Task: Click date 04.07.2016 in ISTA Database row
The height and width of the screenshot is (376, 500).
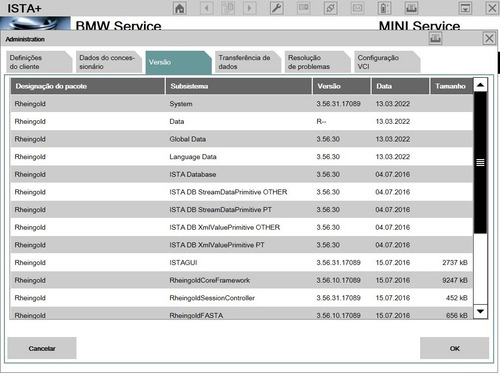Action: coord(393,174)
